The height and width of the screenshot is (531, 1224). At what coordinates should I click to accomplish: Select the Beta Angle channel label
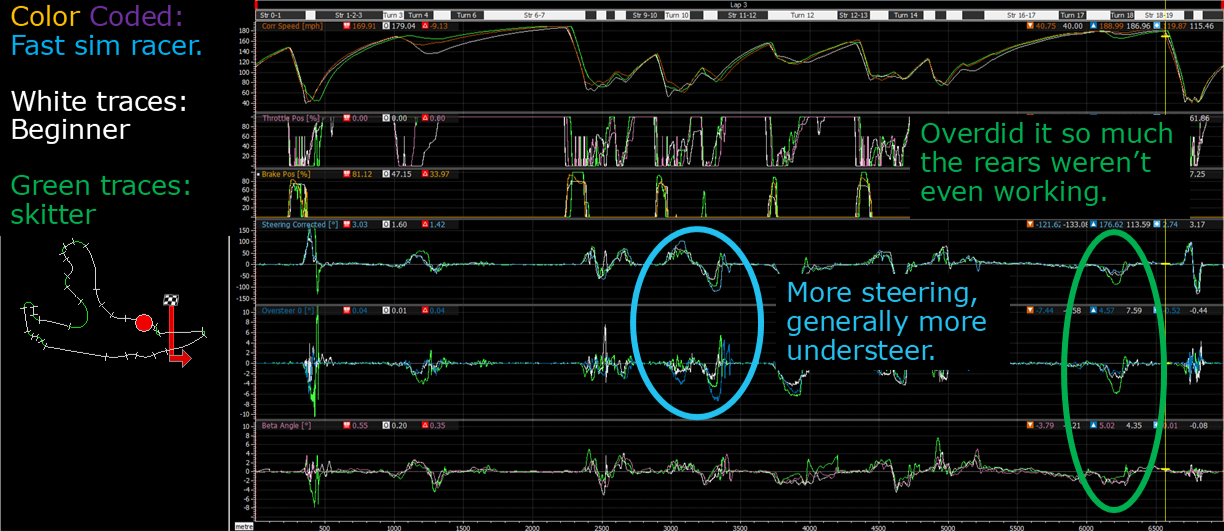coord(288,425)
